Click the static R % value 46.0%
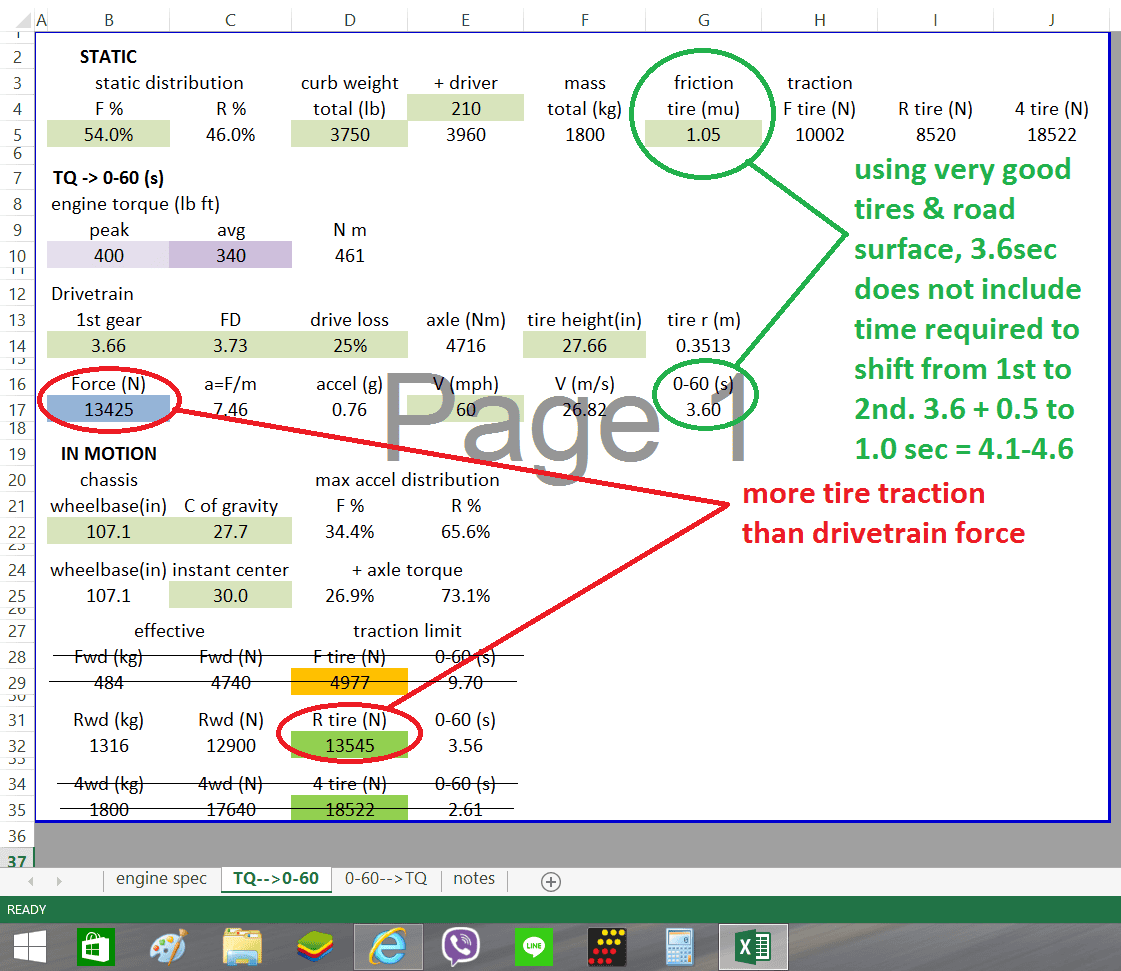 coord(231,134)
